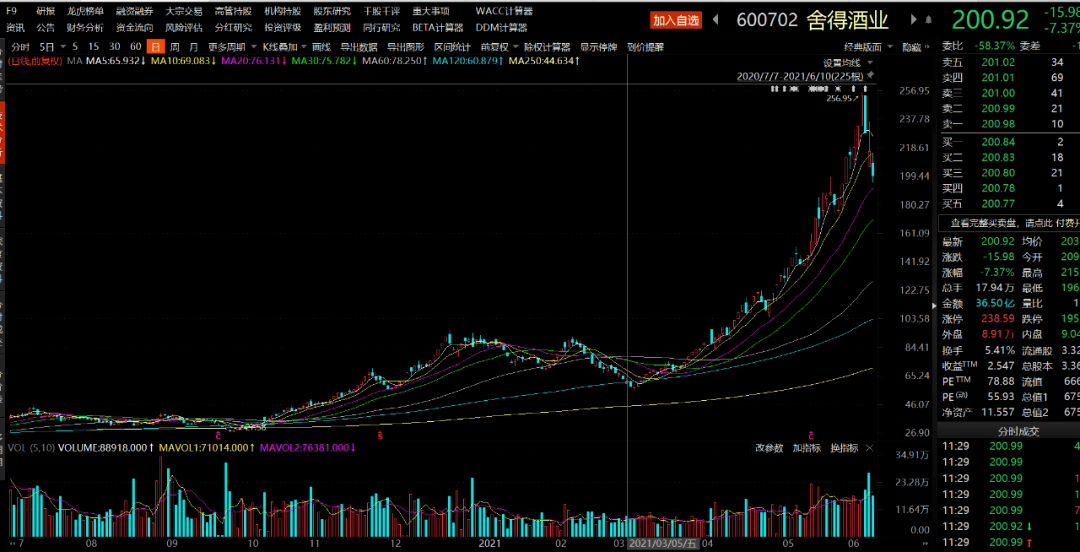The width and height of the screenshot is (1080, 552).
Task: Open 机构持股 menu
Action: tap(282, 12)
